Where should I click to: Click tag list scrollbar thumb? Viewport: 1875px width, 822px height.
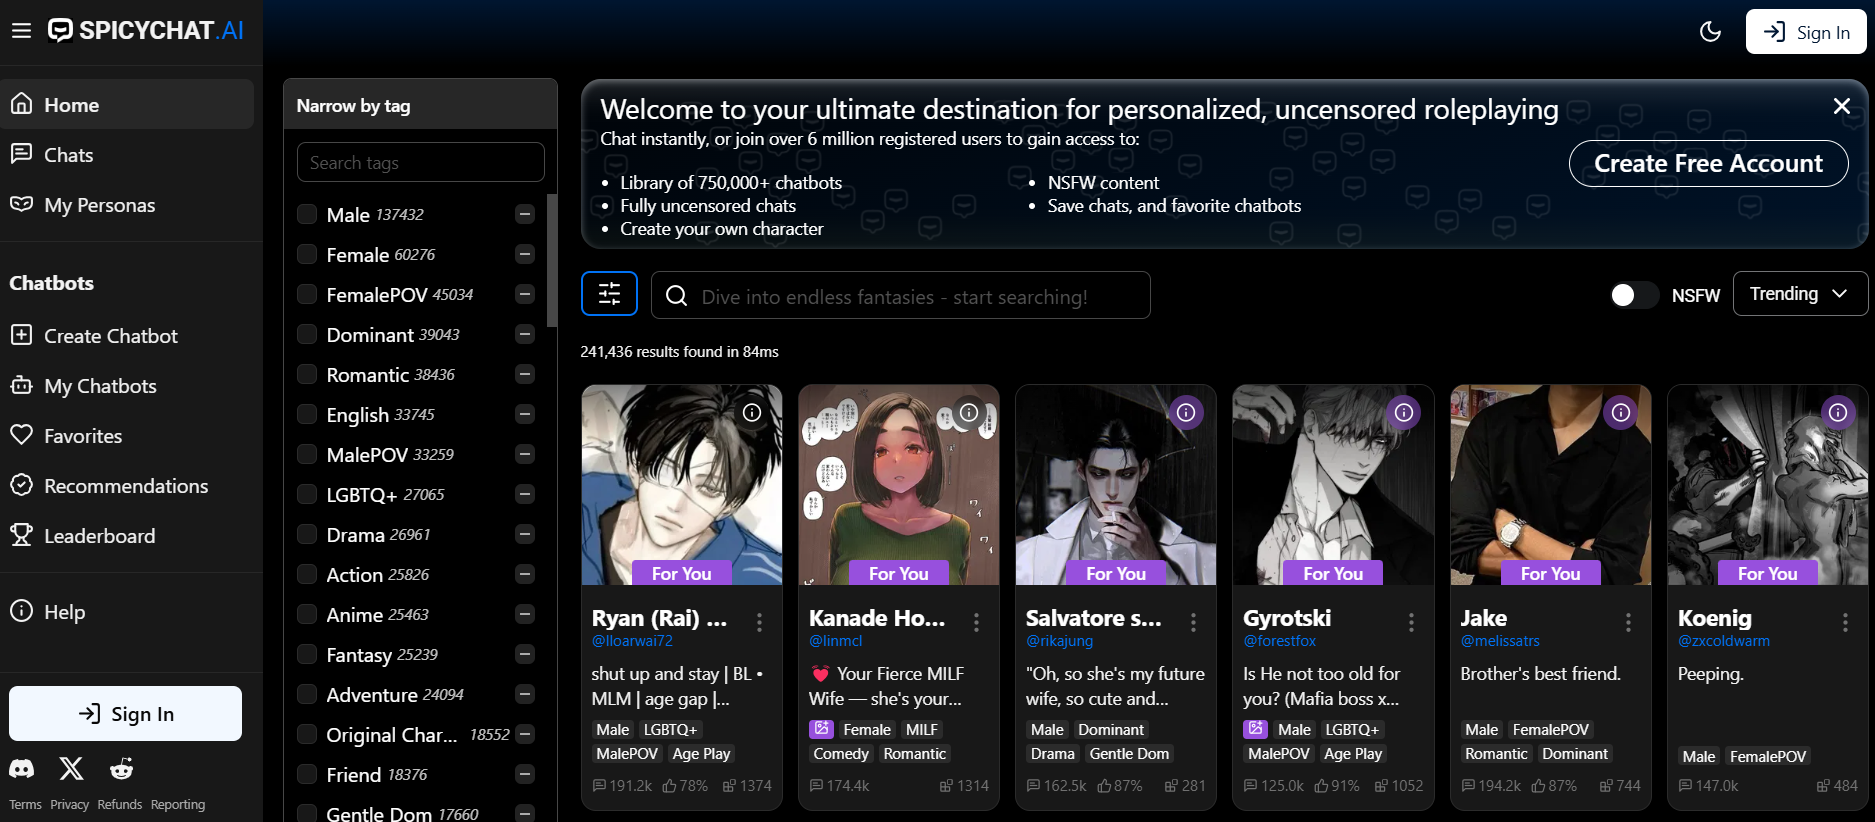551,260
